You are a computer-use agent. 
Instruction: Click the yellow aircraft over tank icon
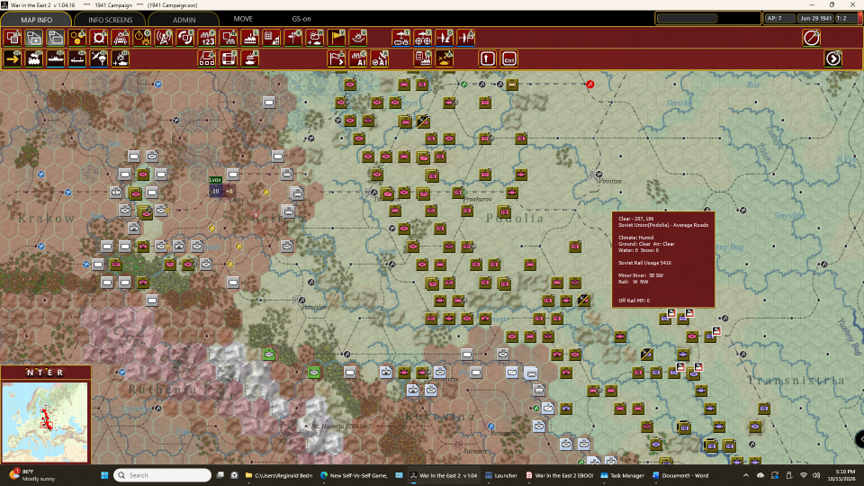(x=444, y=58)
